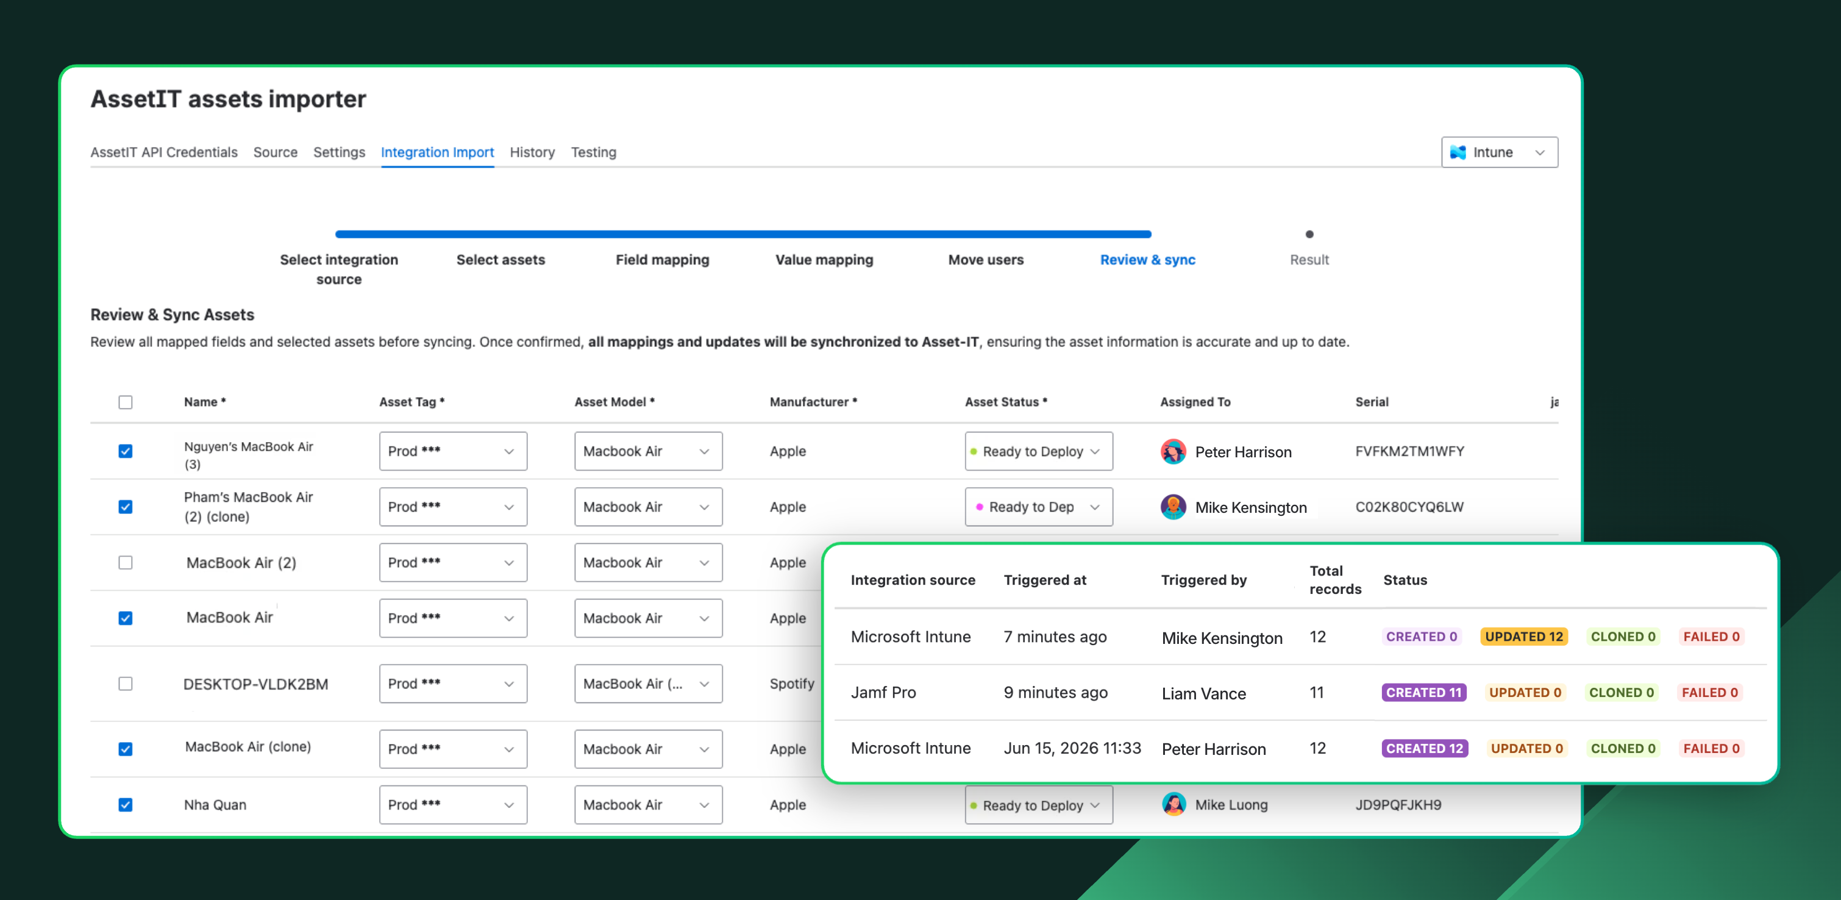Click the Serial column header
The height and width of the screenshot is (900, 1841).
[x=1372, y=402]
